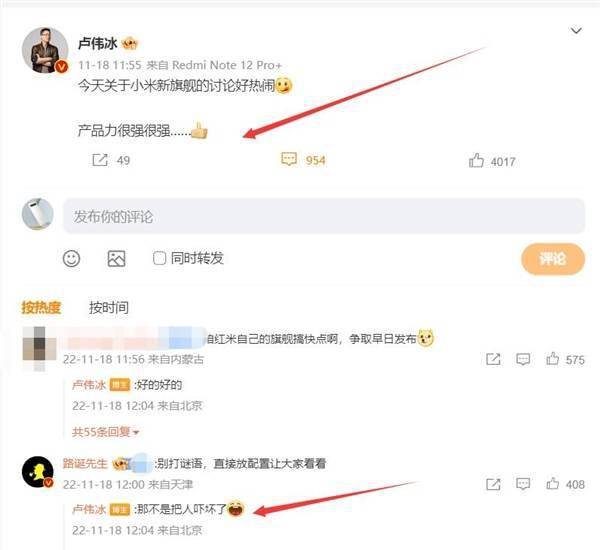Repost the first comment from 内蒙古
The width and height of the screenshot is (600, 550).
(493, 359)
